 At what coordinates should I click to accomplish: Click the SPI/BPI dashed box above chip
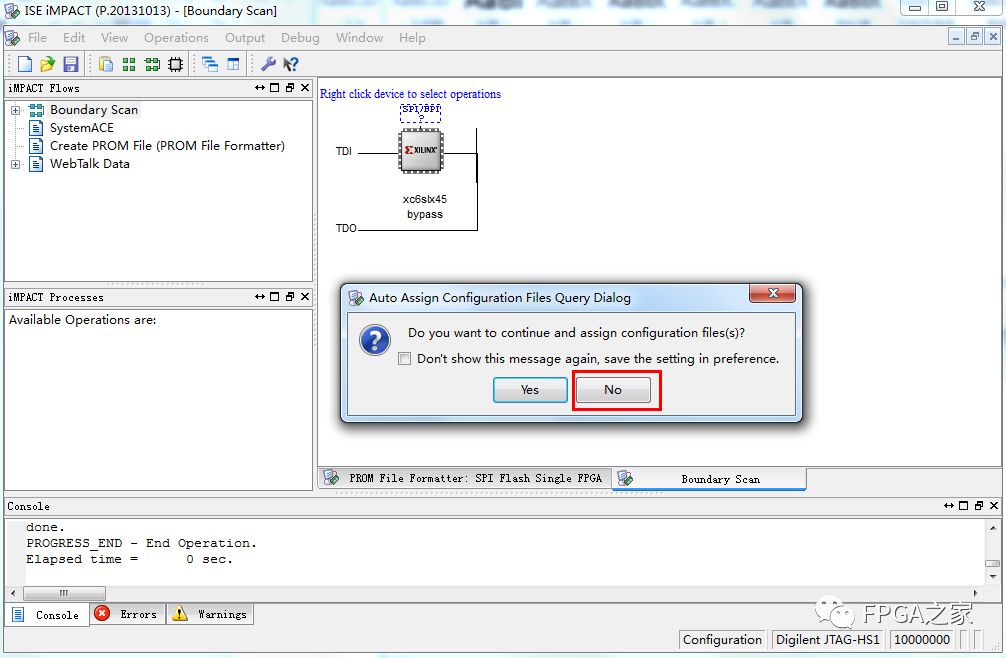point(421,113)
